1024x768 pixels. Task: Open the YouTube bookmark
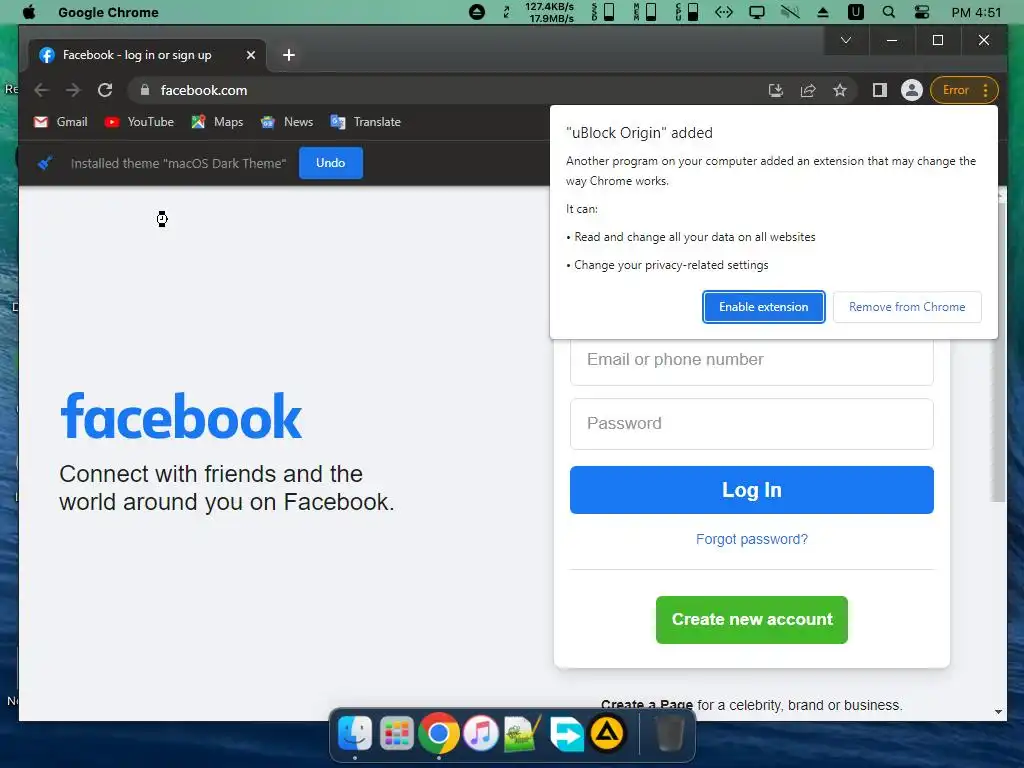(x=139, y=122)
